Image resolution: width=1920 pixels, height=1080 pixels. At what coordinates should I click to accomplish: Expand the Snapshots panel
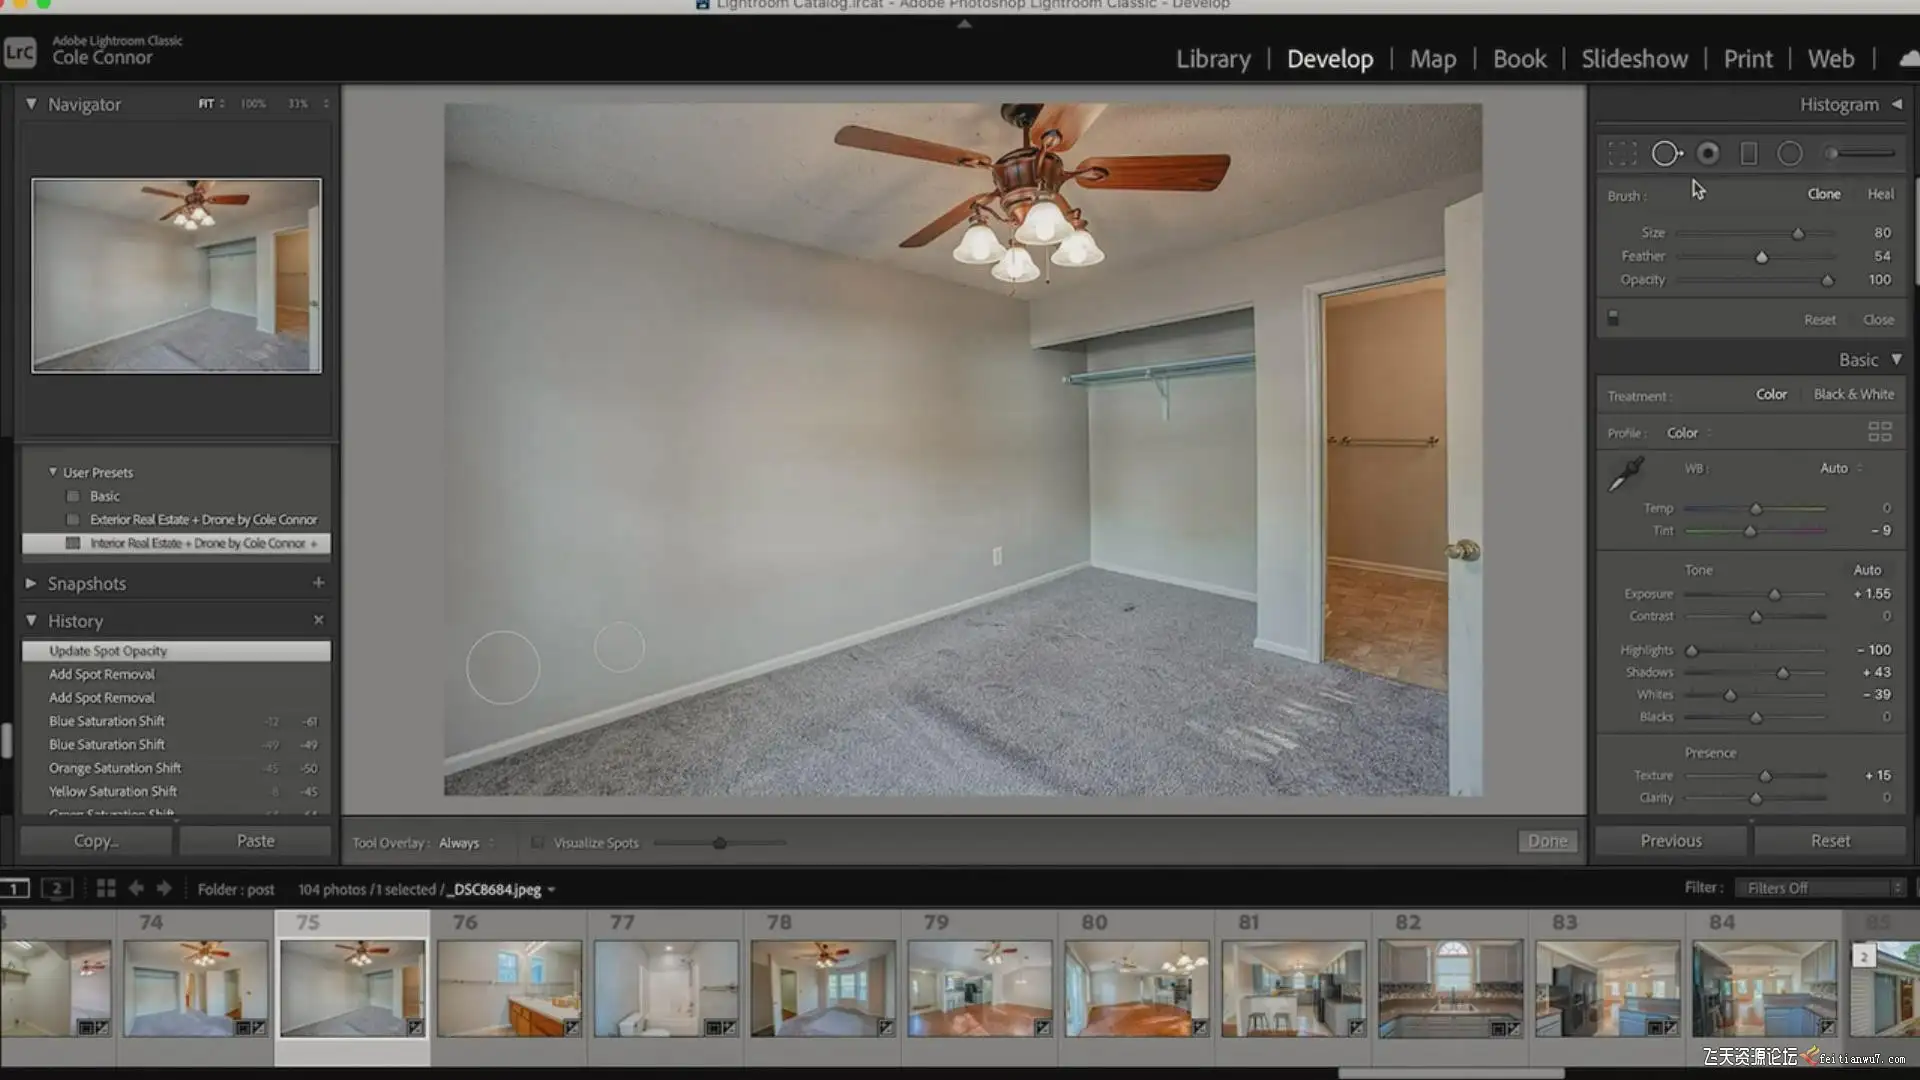[x=31, y=583]
